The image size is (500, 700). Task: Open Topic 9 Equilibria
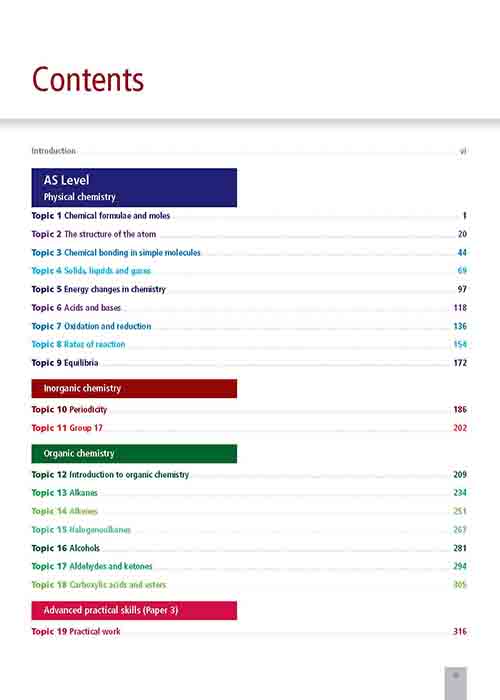pyautogui.click(x=249, y=363)
